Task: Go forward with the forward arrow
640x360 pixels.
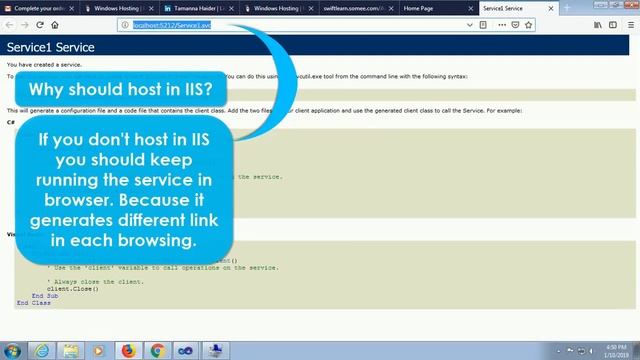Action: click(x=25, y=25)
